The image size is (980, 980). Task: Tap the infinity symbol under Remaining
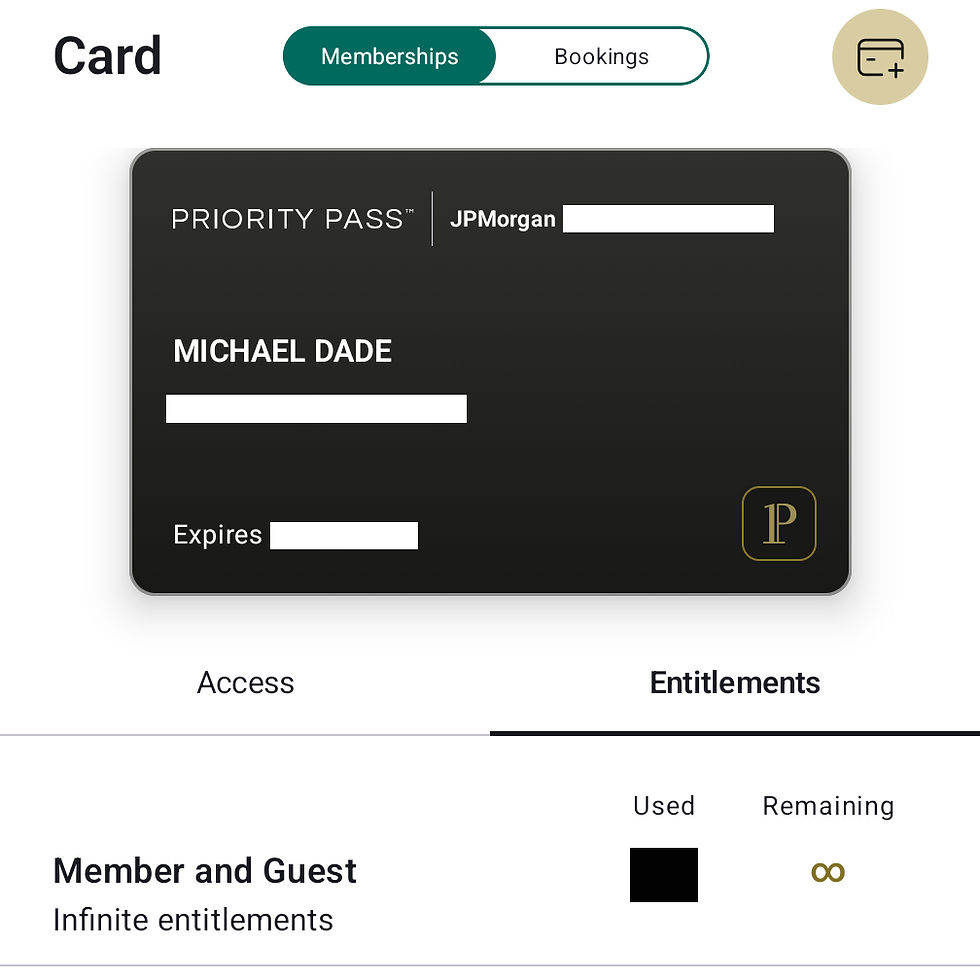point(828,873)
